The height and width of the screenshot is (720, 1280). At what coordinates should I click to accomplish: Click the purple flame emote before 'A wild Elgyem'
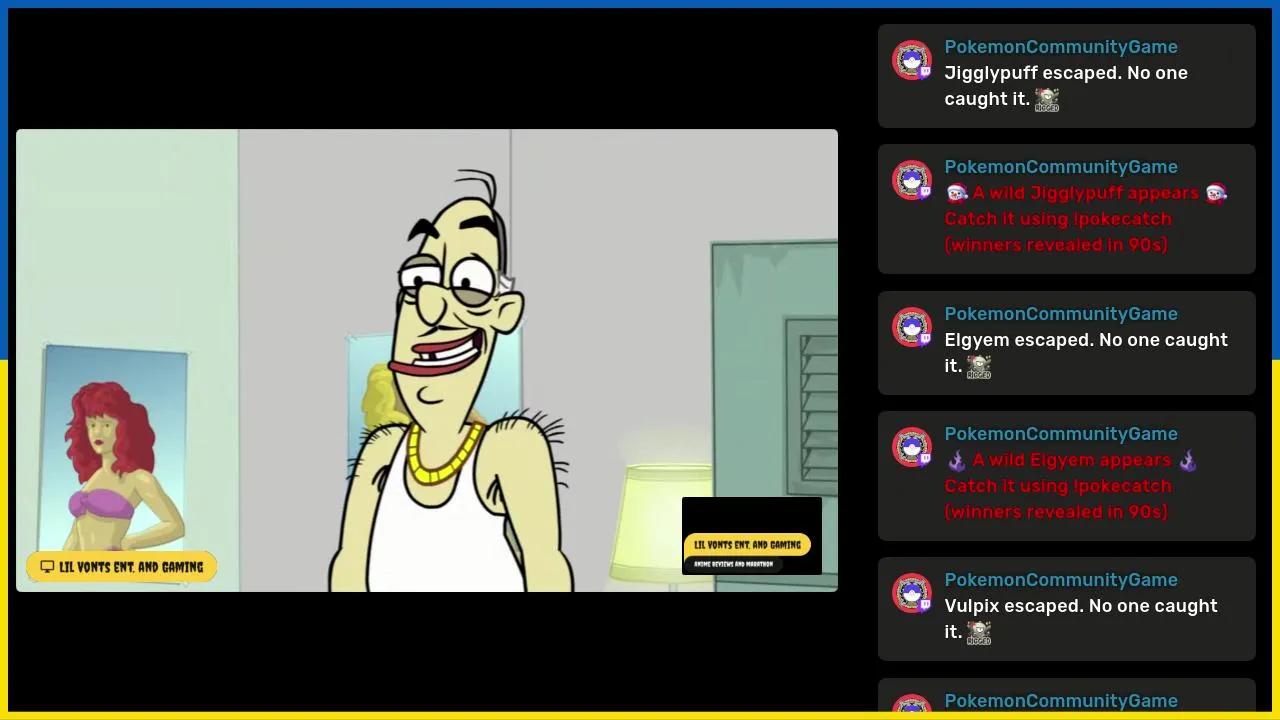point(957,460)
